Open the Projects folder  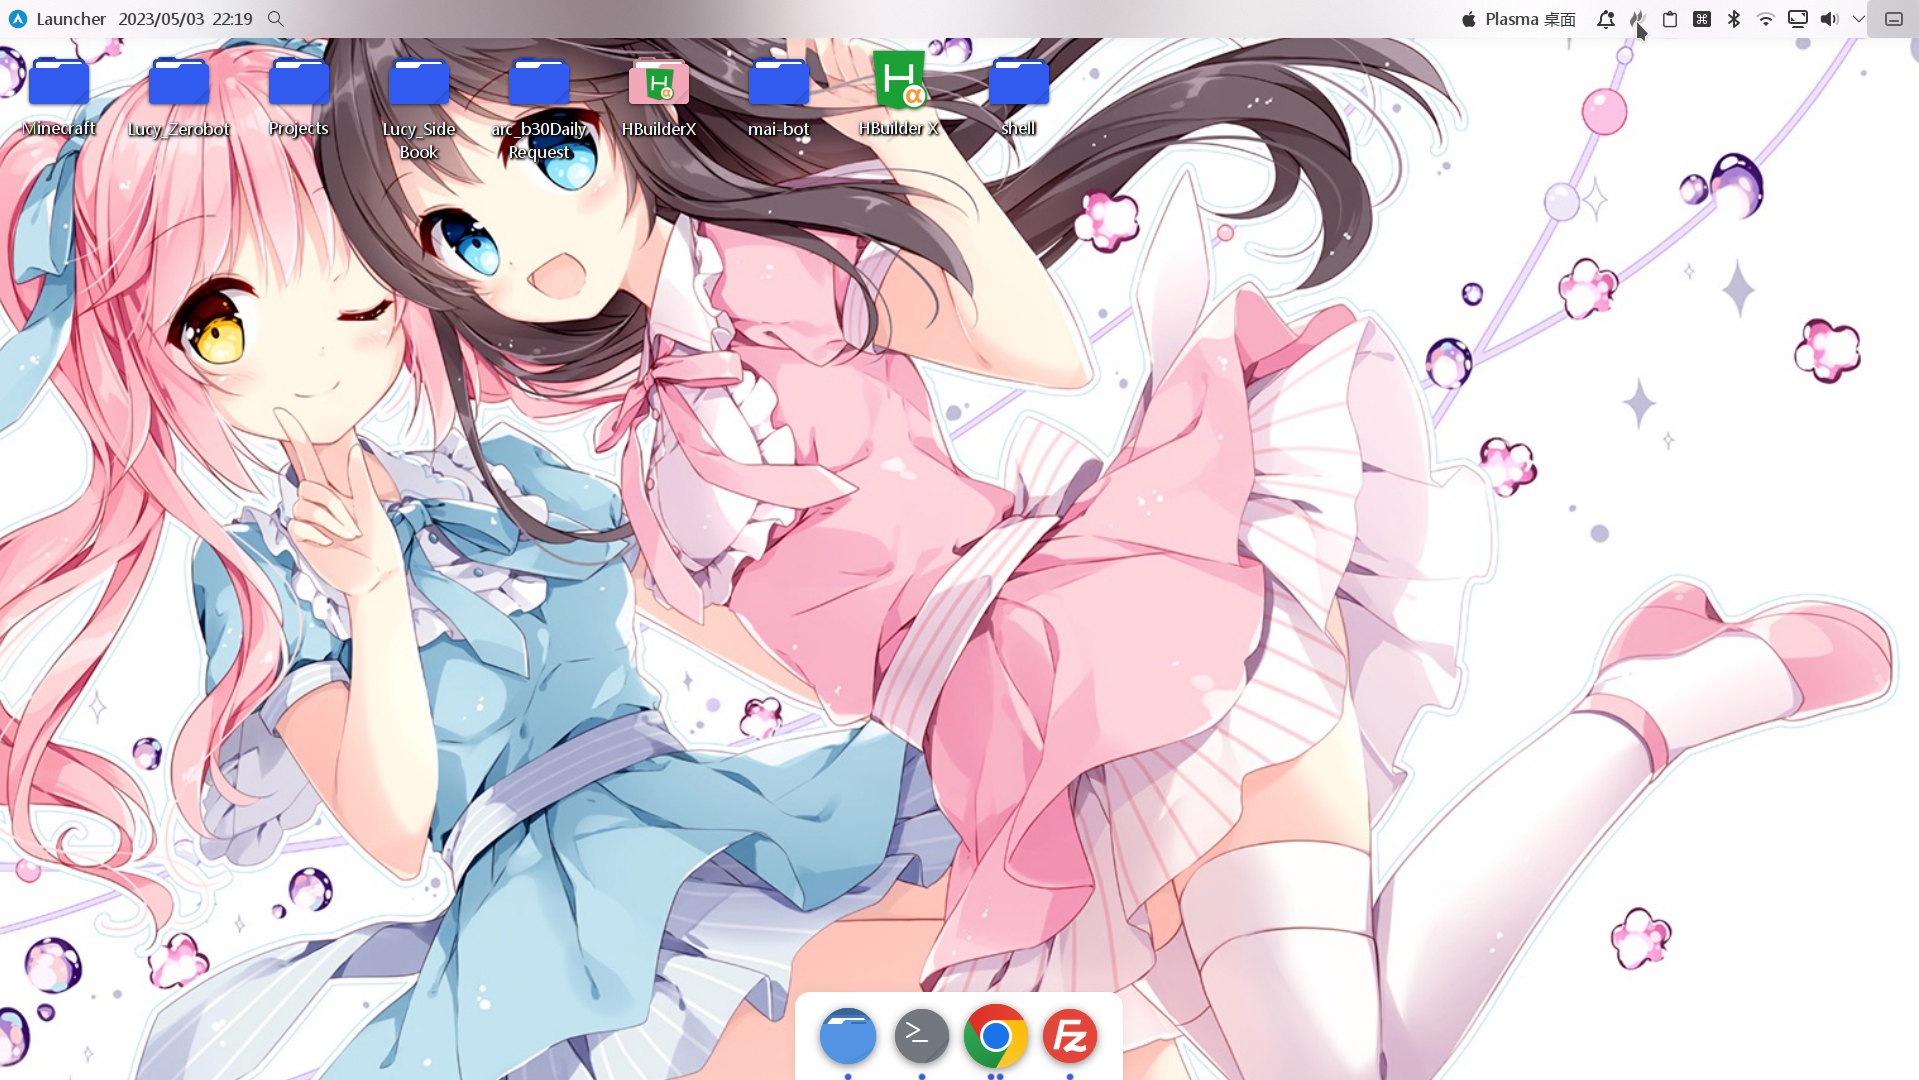pos(299,82)
